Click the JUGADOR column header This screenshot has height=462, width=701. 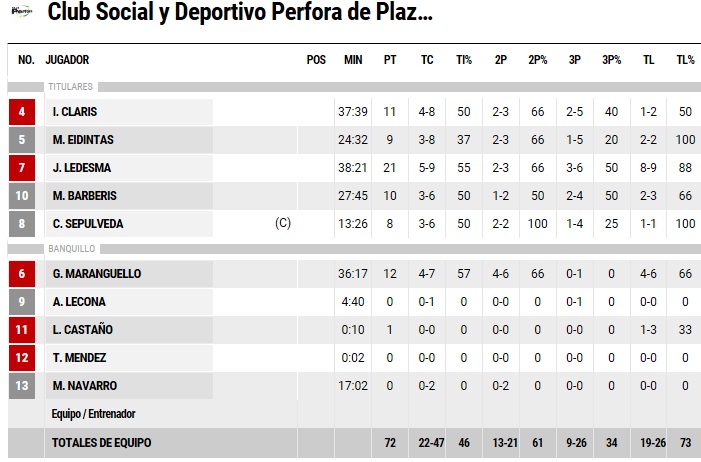coord(68,60)
